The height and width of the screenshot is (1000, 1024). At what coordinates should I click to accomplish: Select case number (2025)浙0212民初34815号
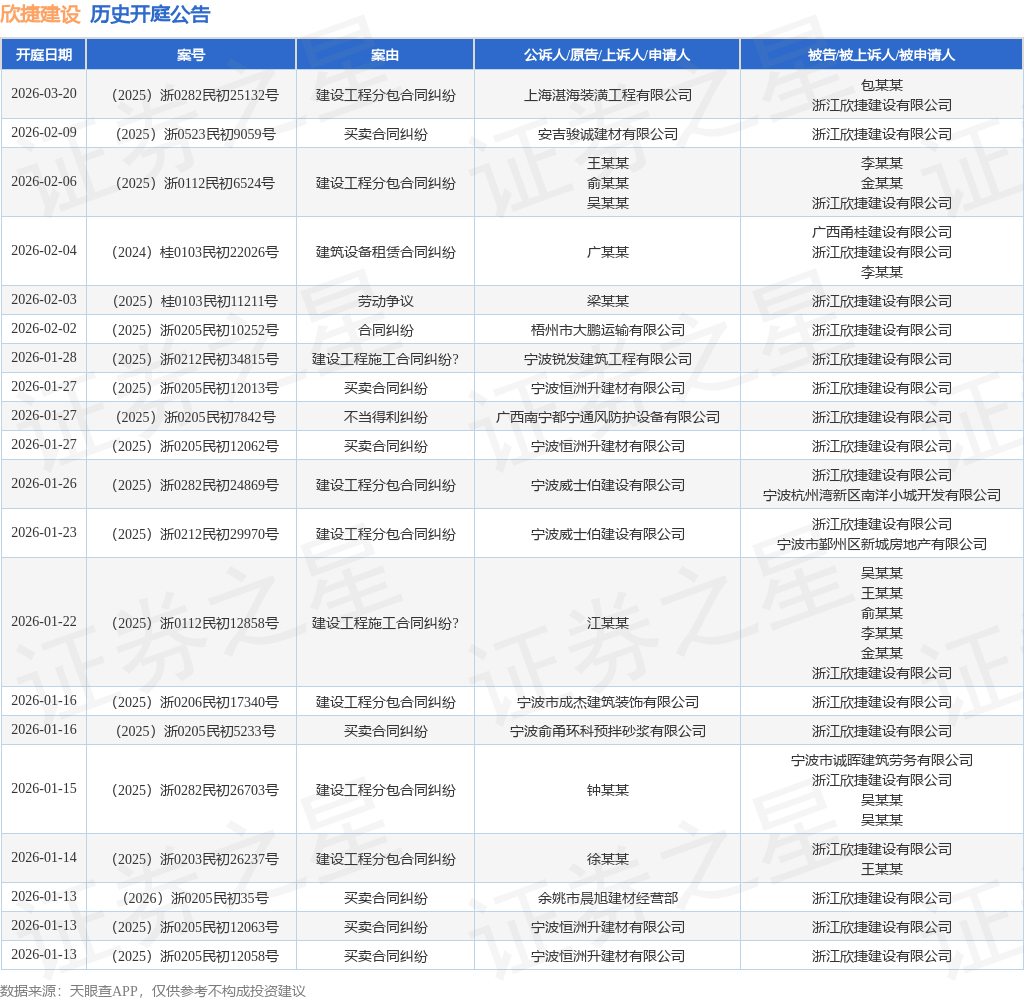click(195, 359)
